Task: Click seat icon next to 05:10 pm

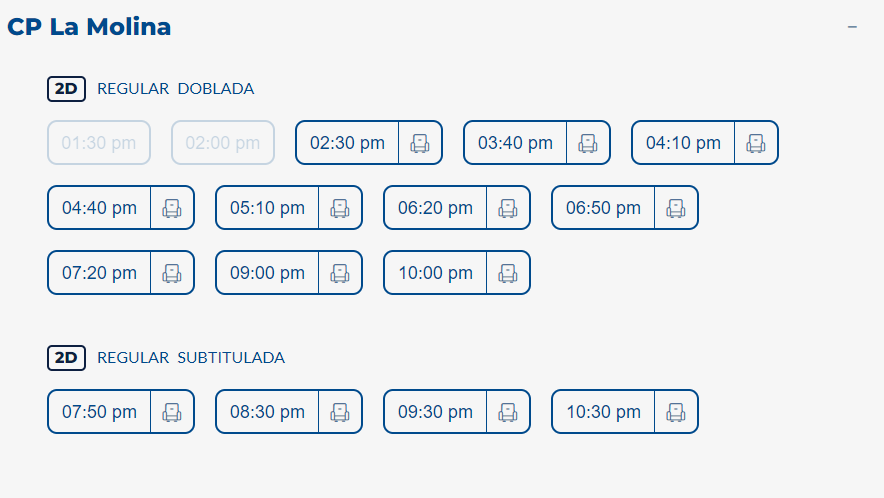Action: pos(340,208)
